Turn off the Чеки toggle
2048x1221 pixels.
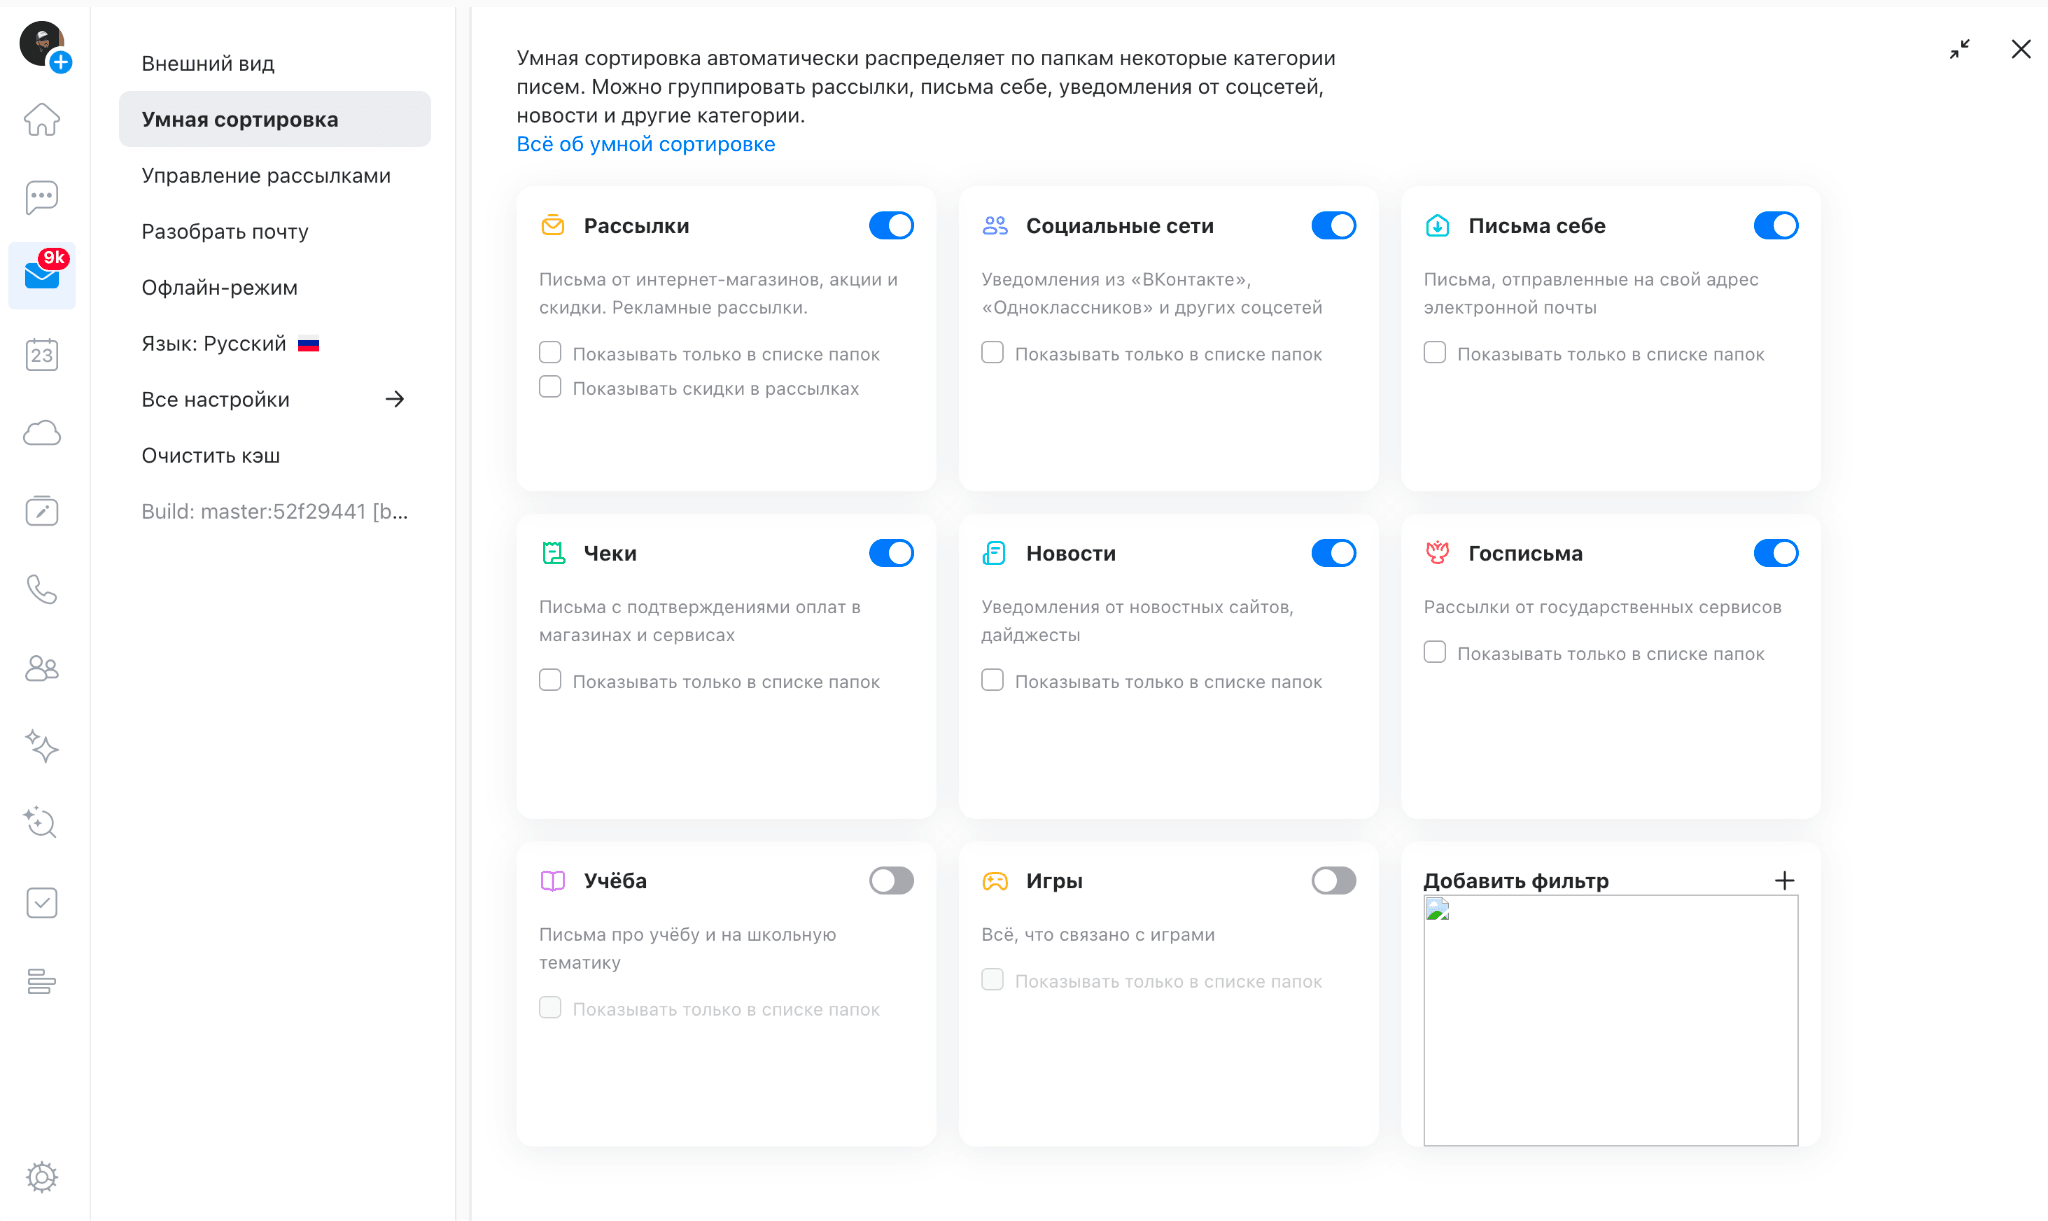(891, 553)
